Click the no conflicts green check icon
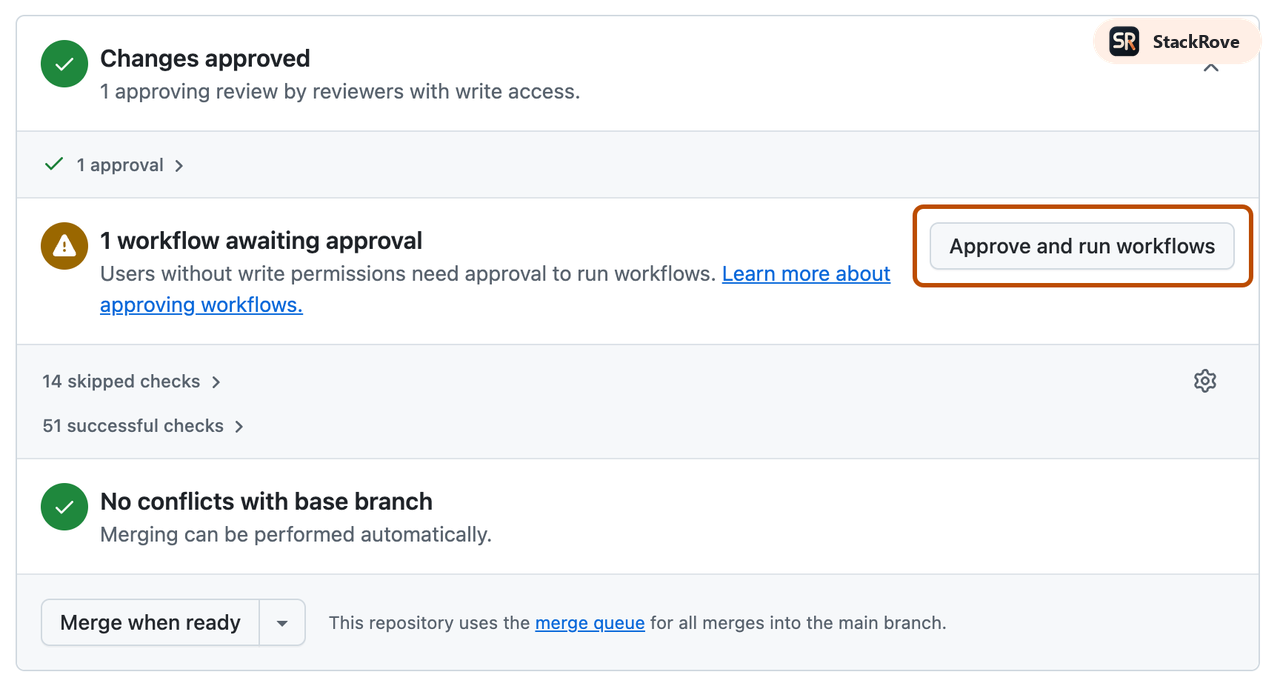This screenshot has height=689, width=1280. pyautogui.click(x=63, y=506)
